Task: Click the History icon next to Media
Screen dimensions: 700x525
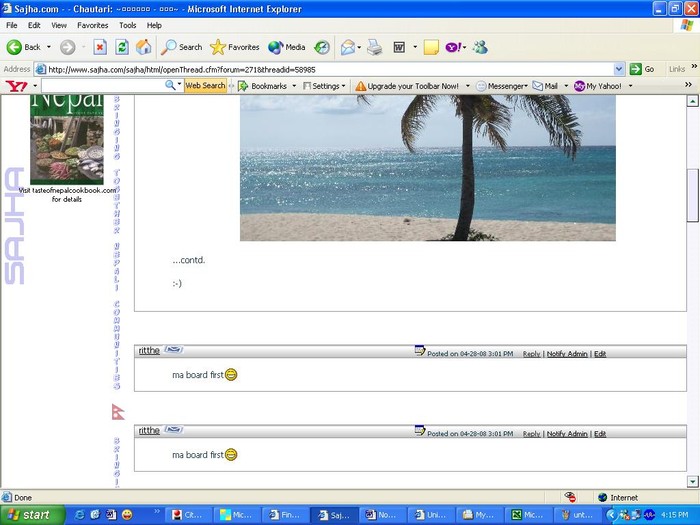Action: click(x=322, y=47)
